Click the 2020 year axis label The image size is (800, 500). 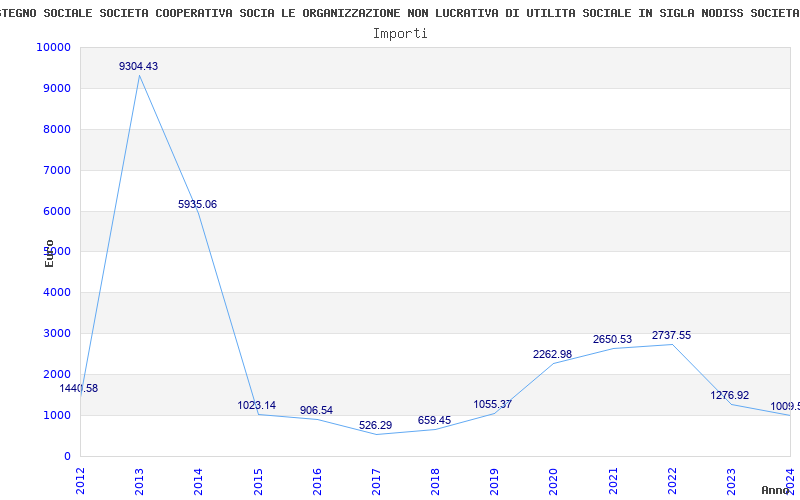(554, 481)
